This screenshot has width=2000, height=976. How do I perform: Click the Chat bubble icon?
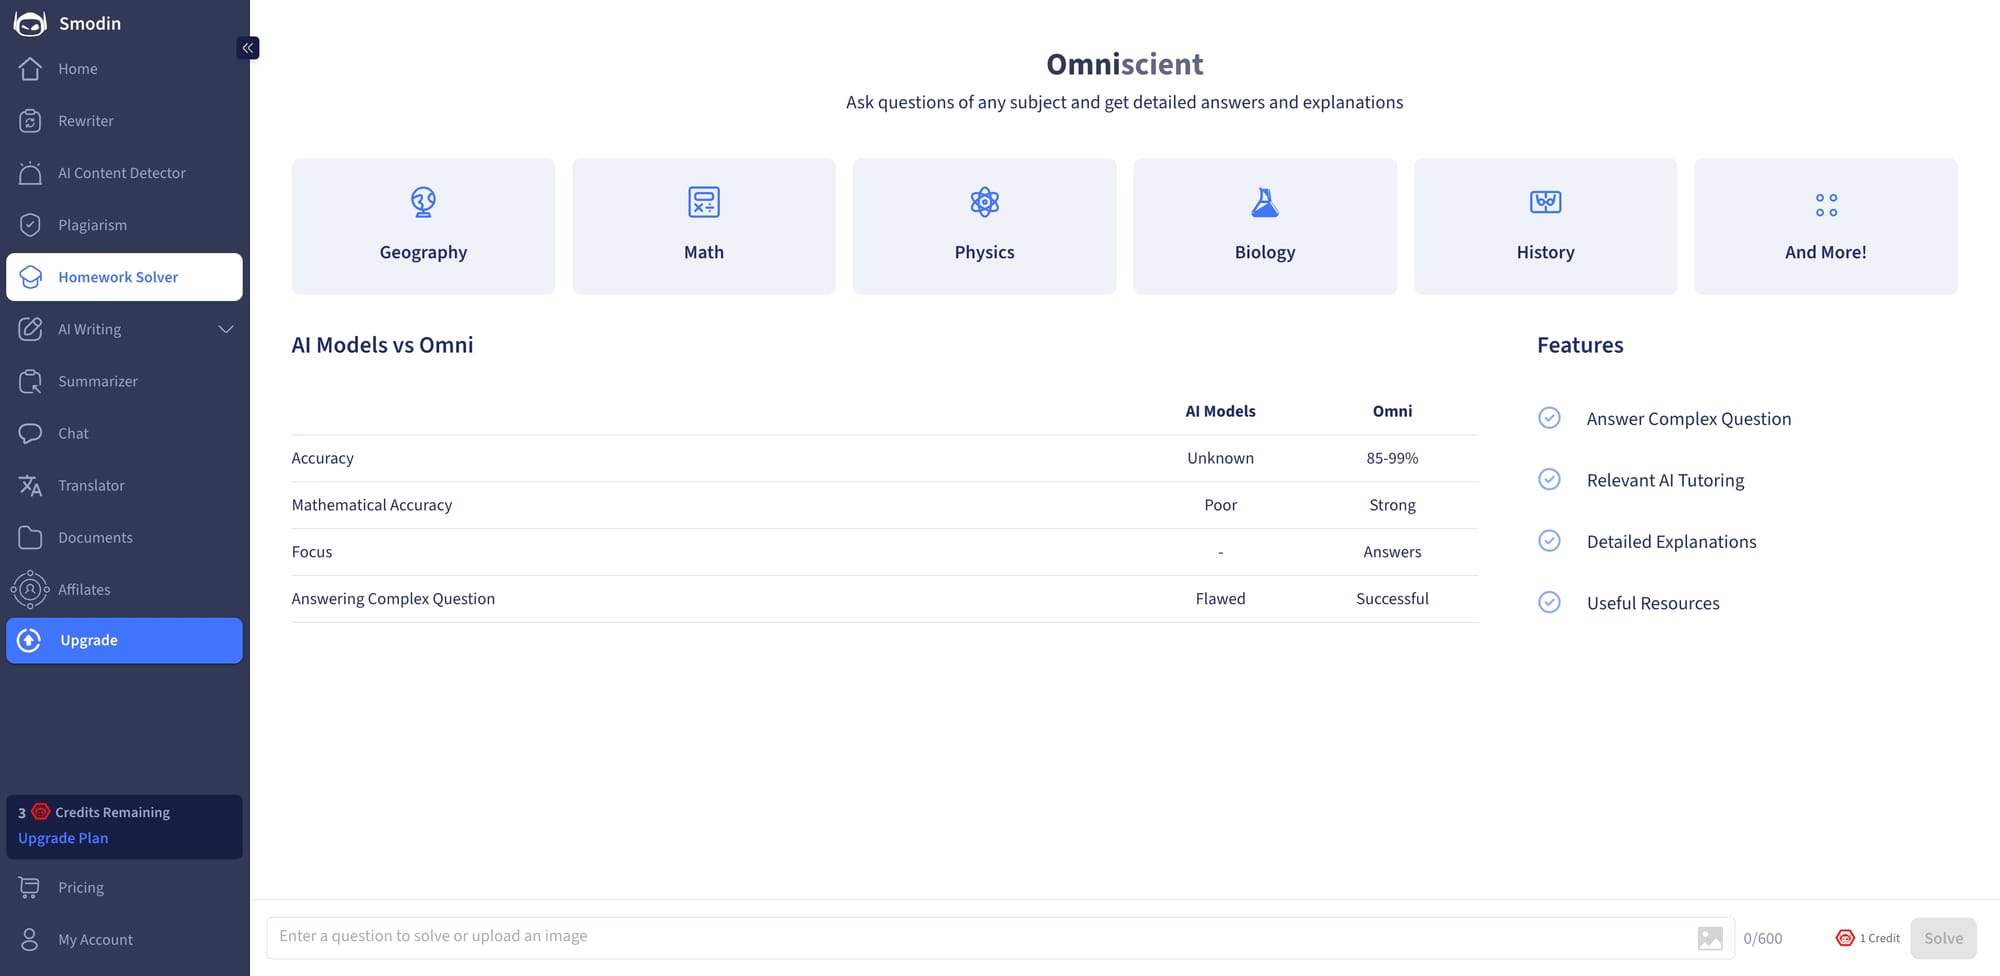point(30,433)
